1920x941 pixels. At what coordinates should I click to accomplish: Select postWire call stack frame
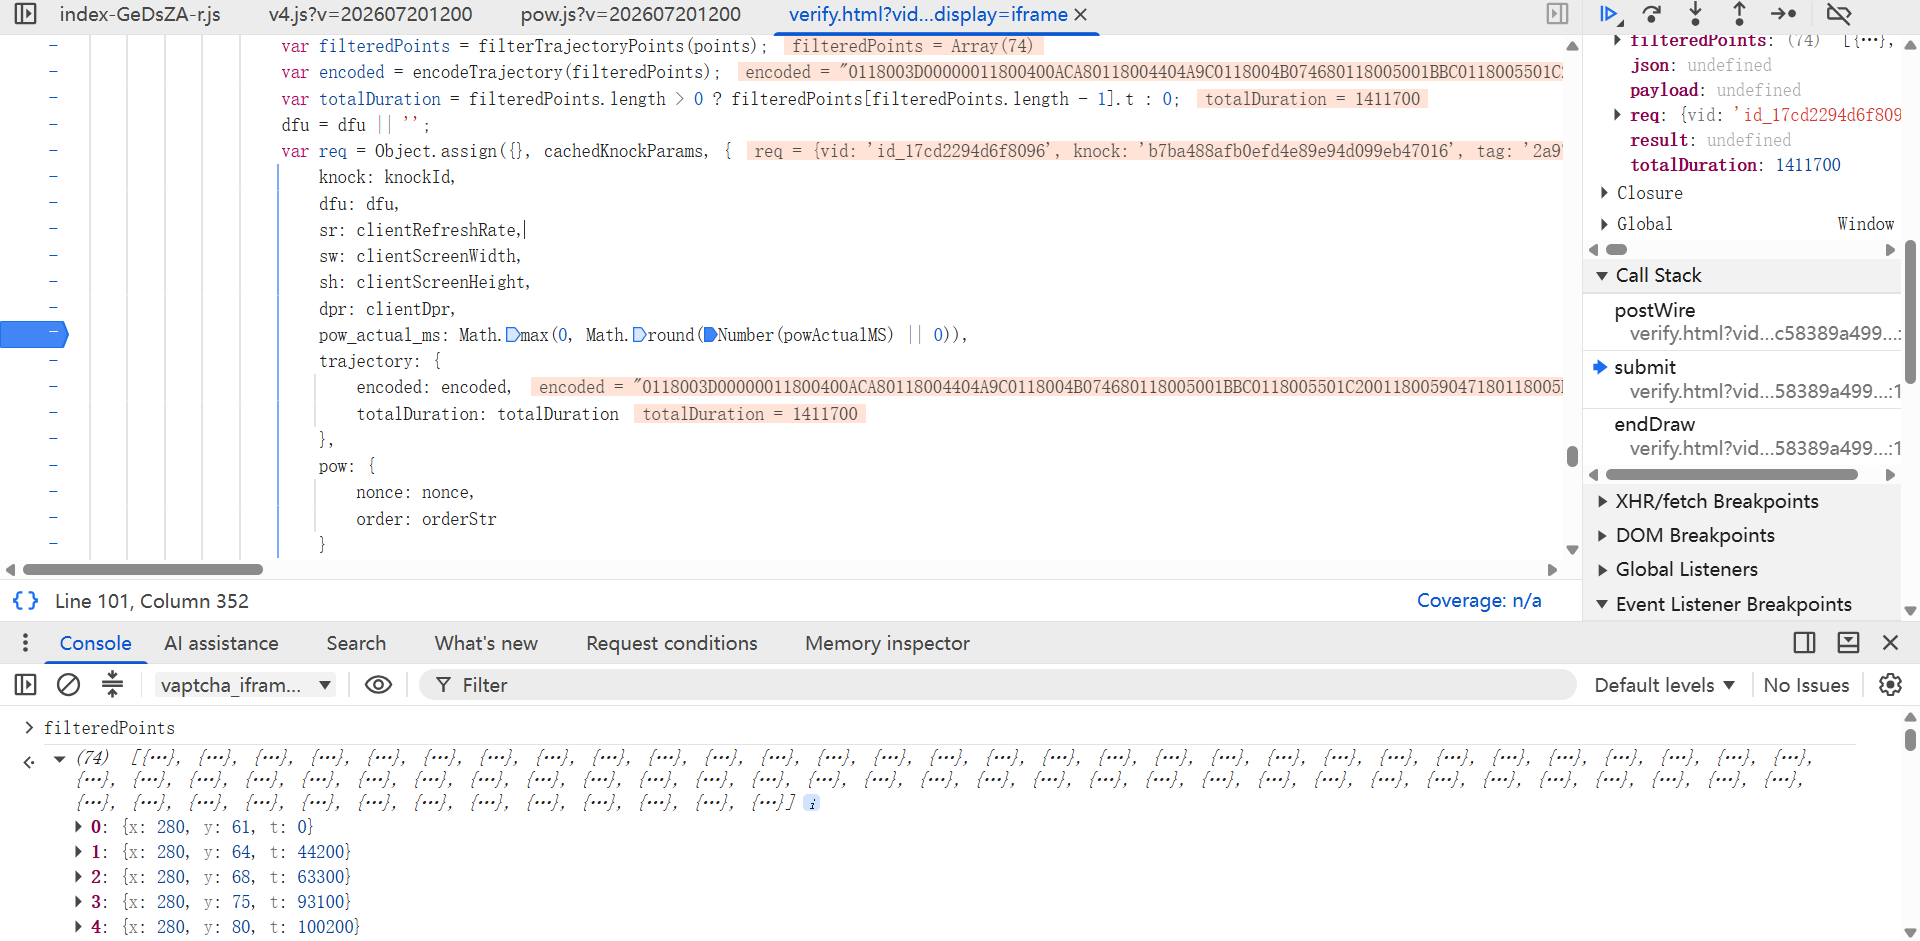(1742, 321)
